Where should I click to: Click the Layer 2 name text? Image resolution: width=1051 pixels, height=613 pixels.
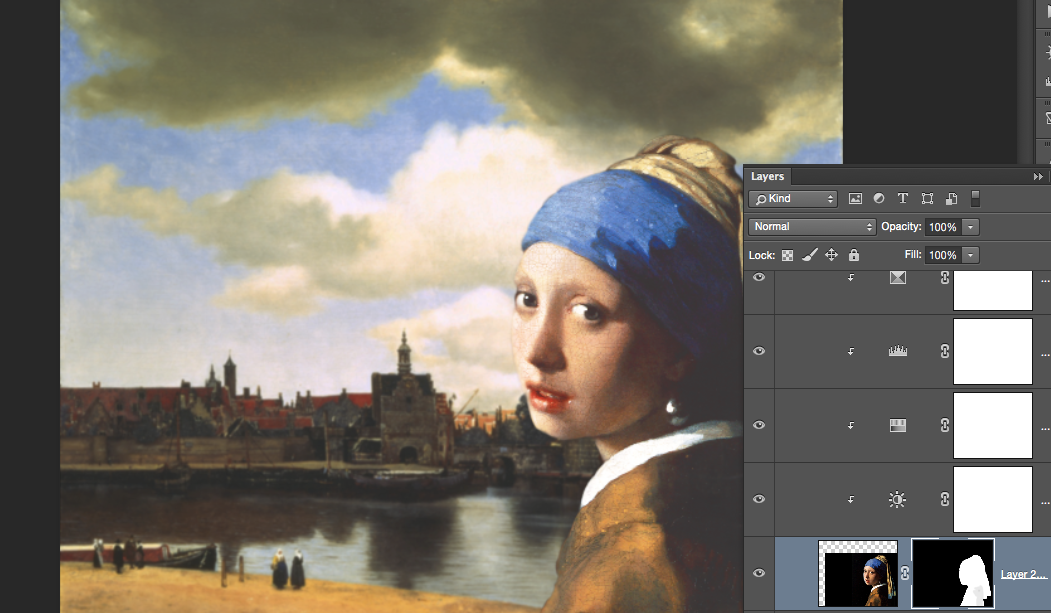[1024, 574]
